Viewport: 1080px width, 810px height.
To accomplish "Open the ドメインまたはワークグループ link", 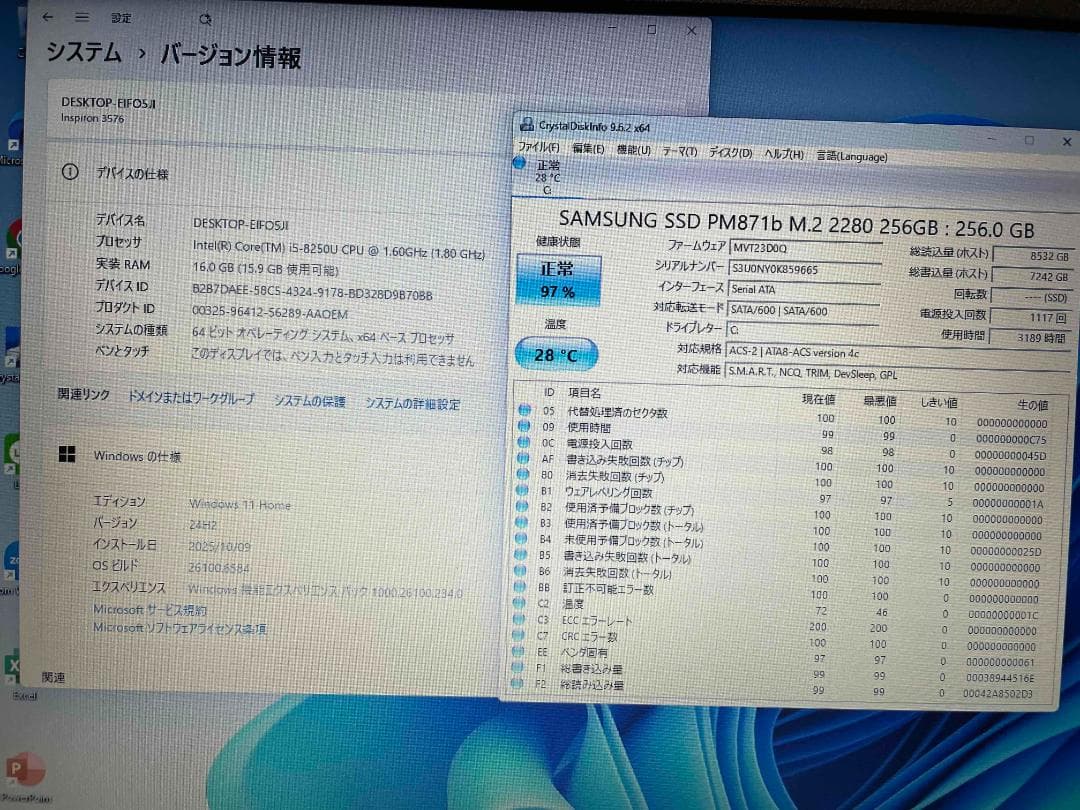I will (x=191, y=397).
